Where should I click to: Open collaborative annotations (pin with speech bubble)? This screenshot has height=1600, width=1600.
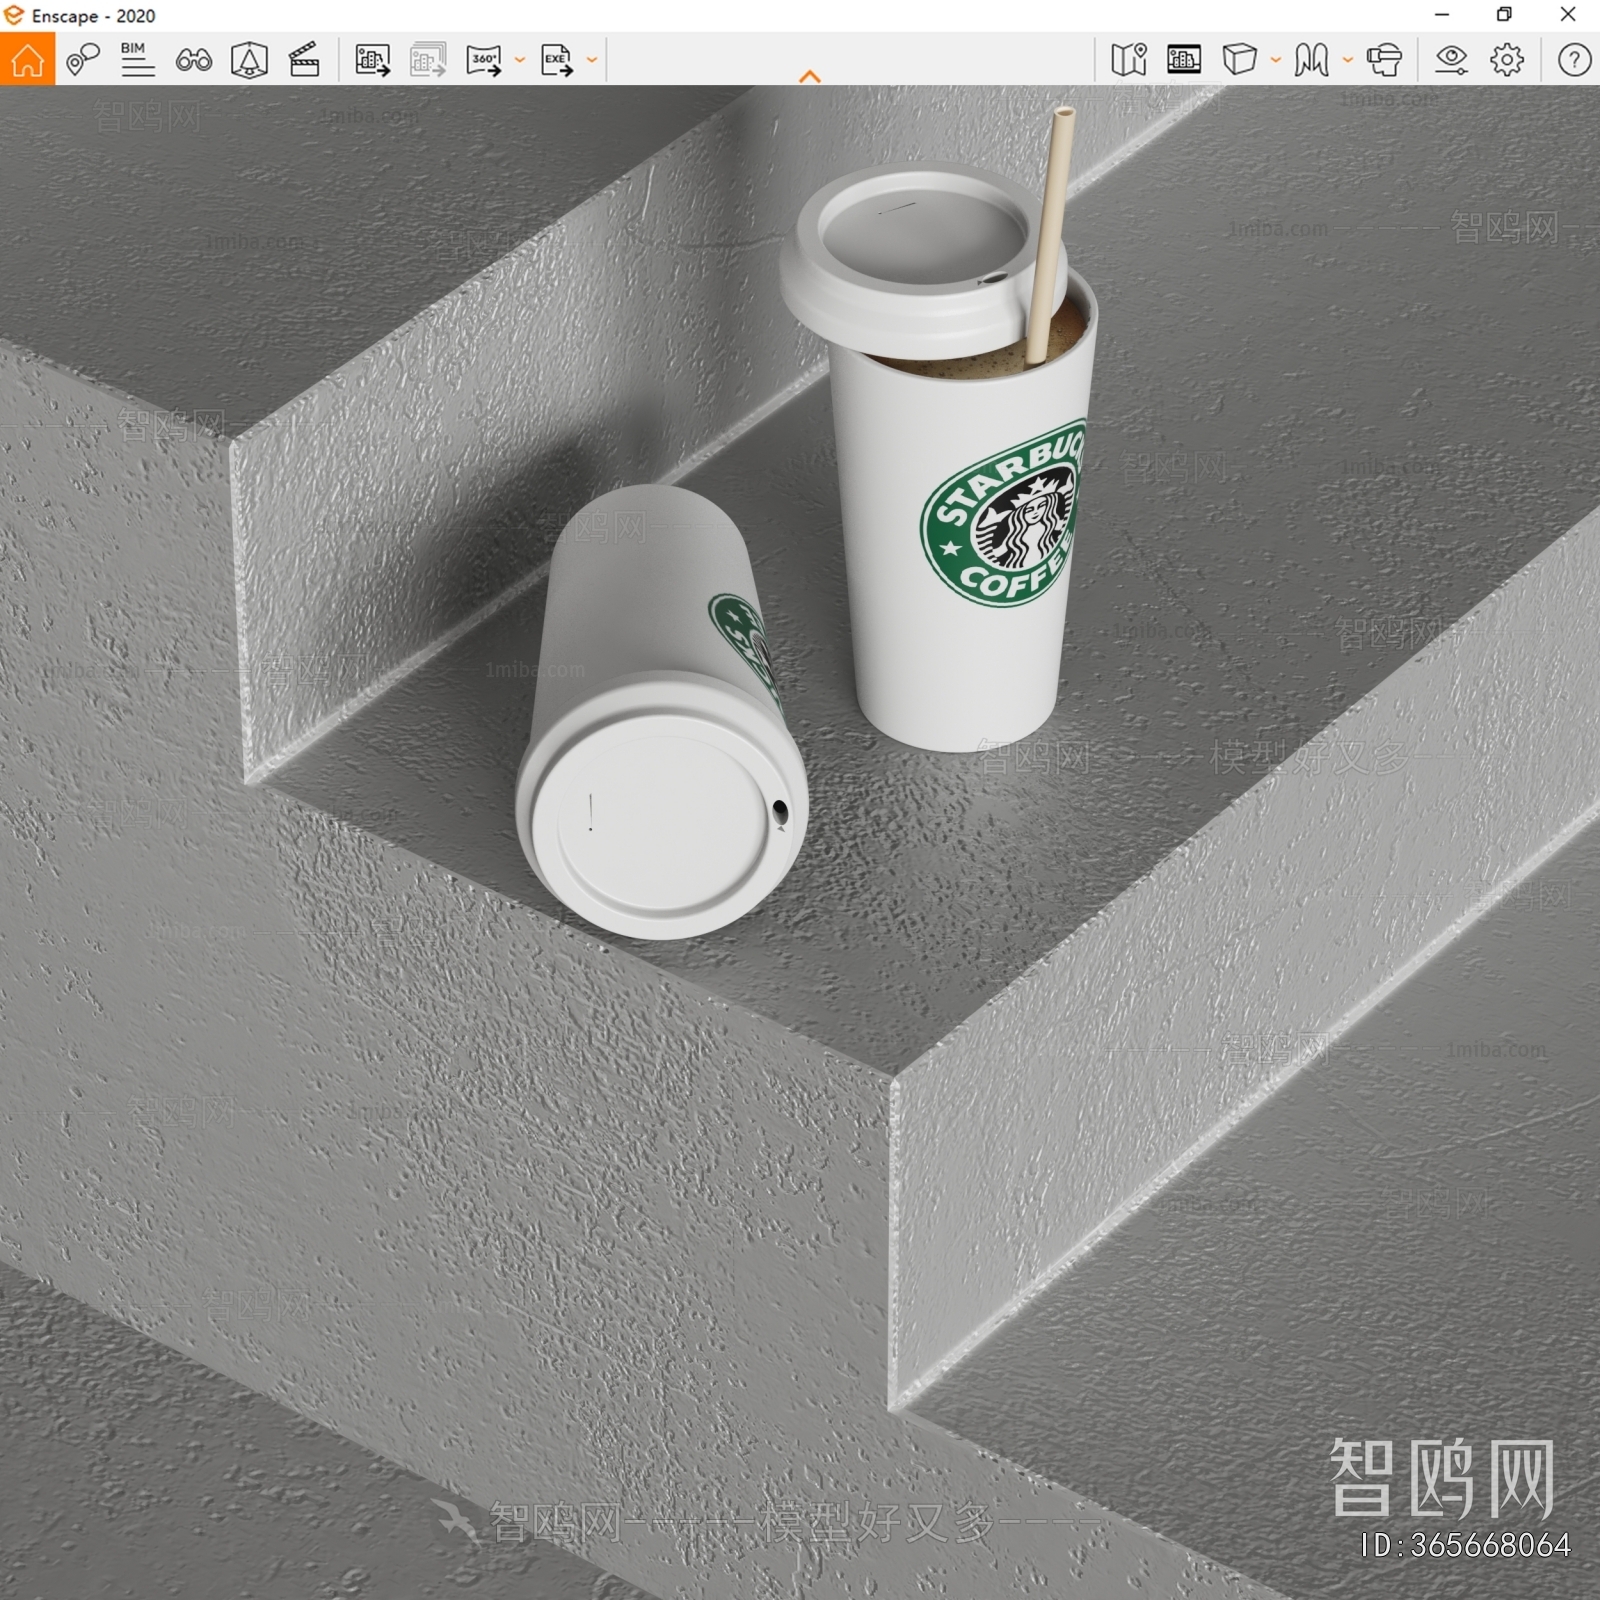point(83,60)
